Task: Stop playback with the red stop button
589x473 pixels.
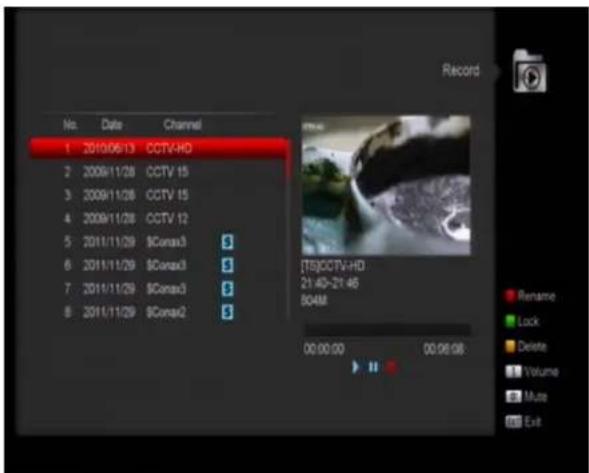Action: [391, 367]
